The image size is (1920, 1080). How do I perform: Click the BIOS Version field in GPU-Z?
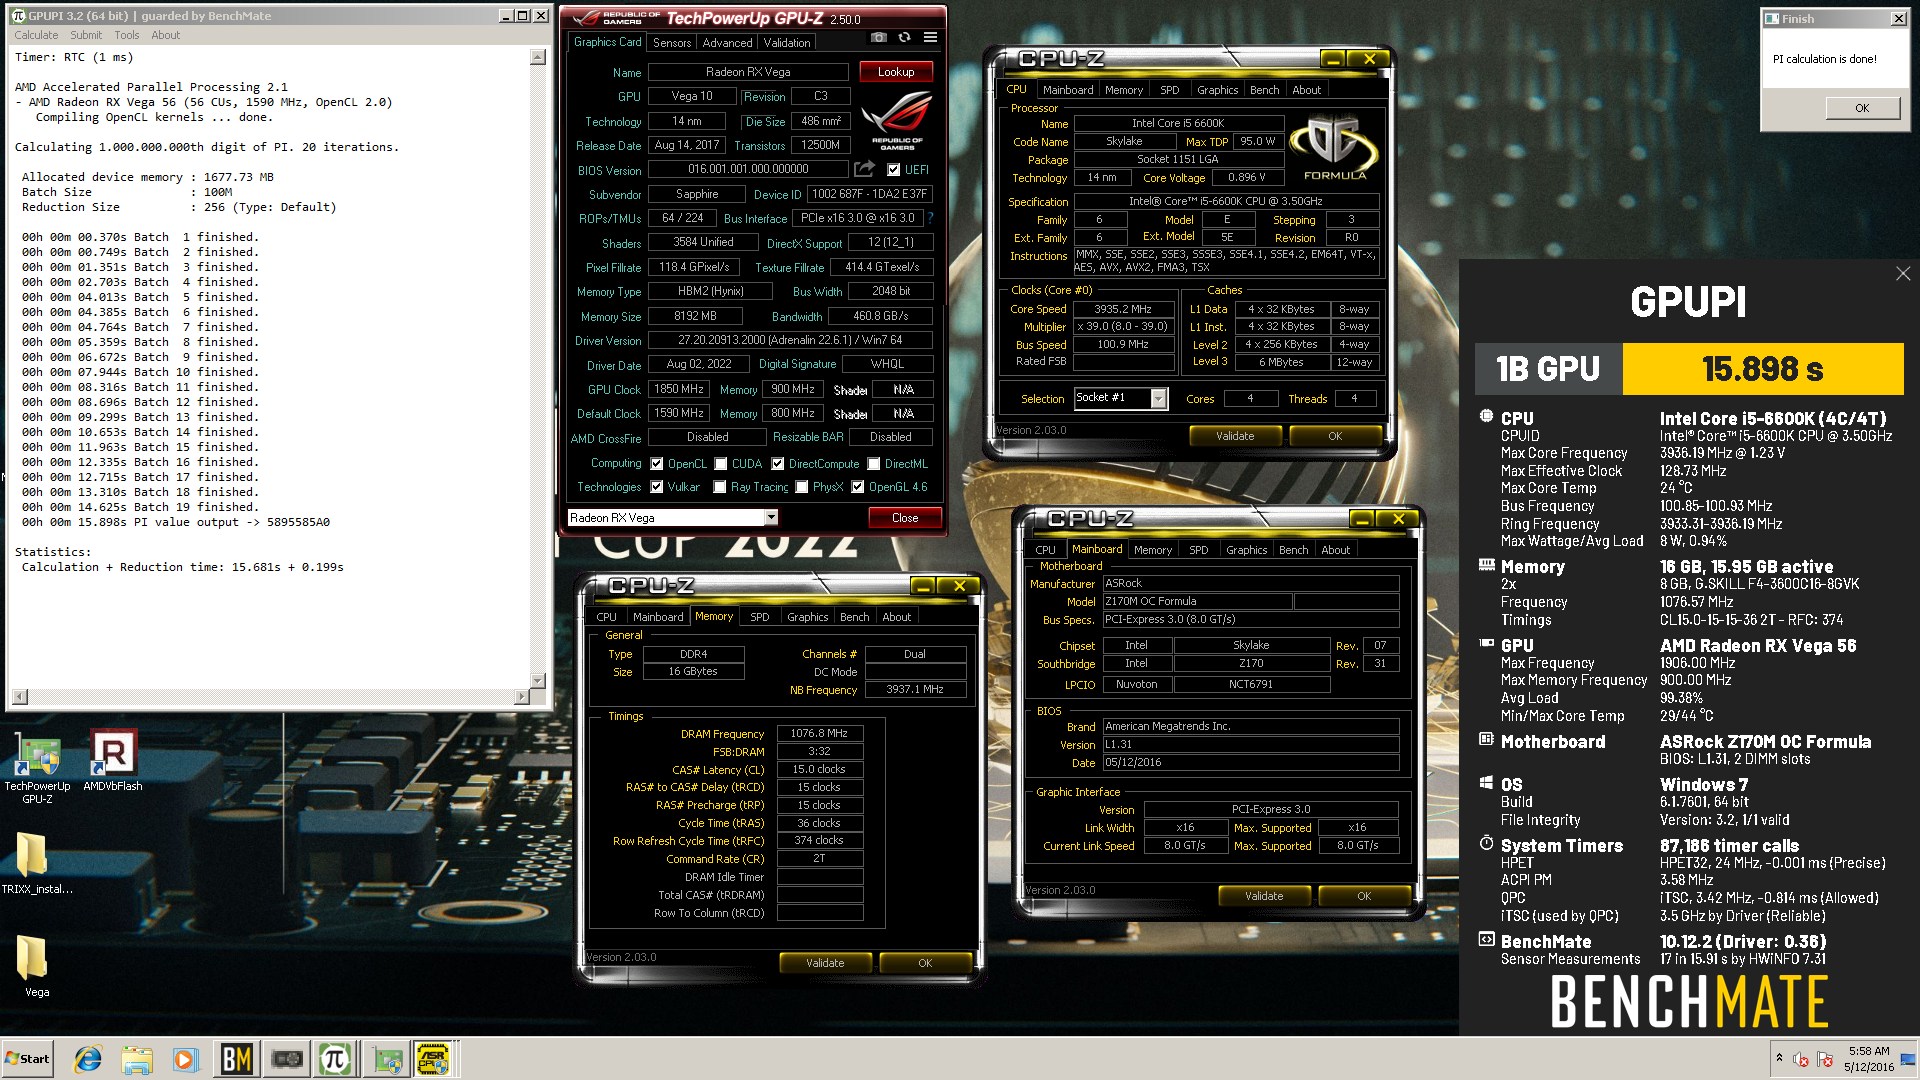[x=748, y=170]
